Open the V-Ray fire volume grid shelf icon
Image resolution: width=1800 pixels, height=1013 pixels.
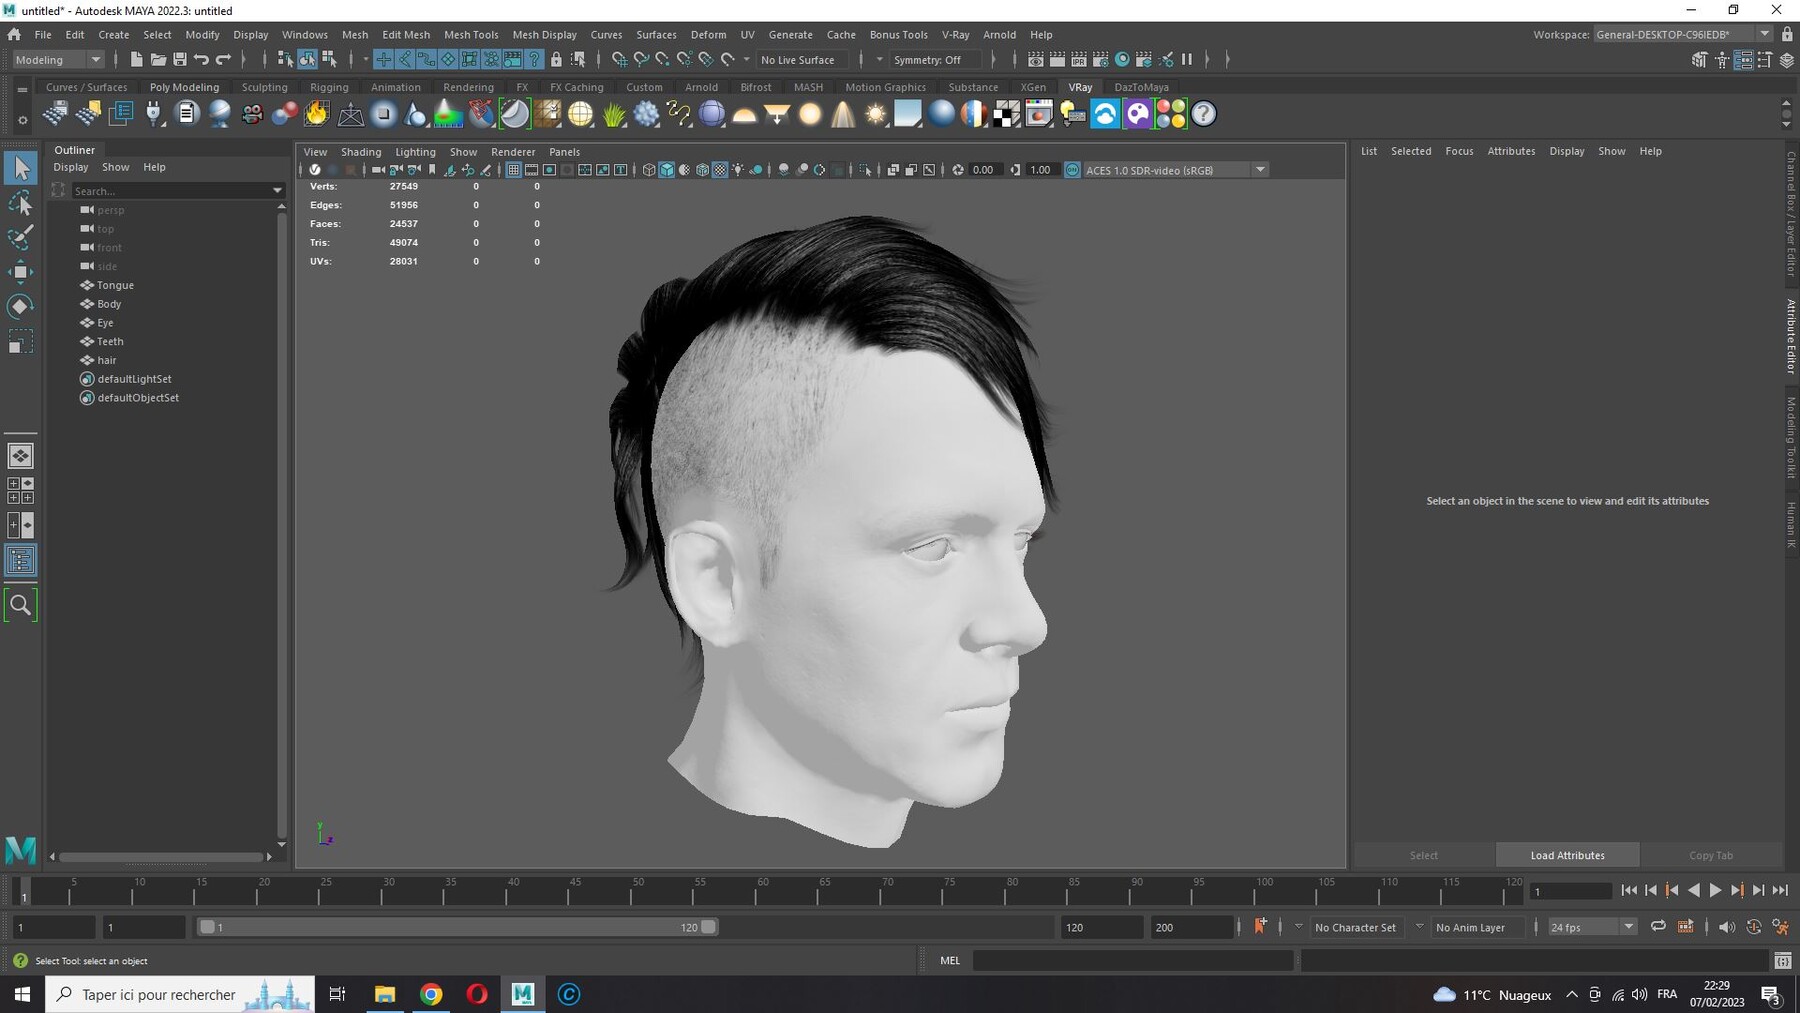point(317,114)
